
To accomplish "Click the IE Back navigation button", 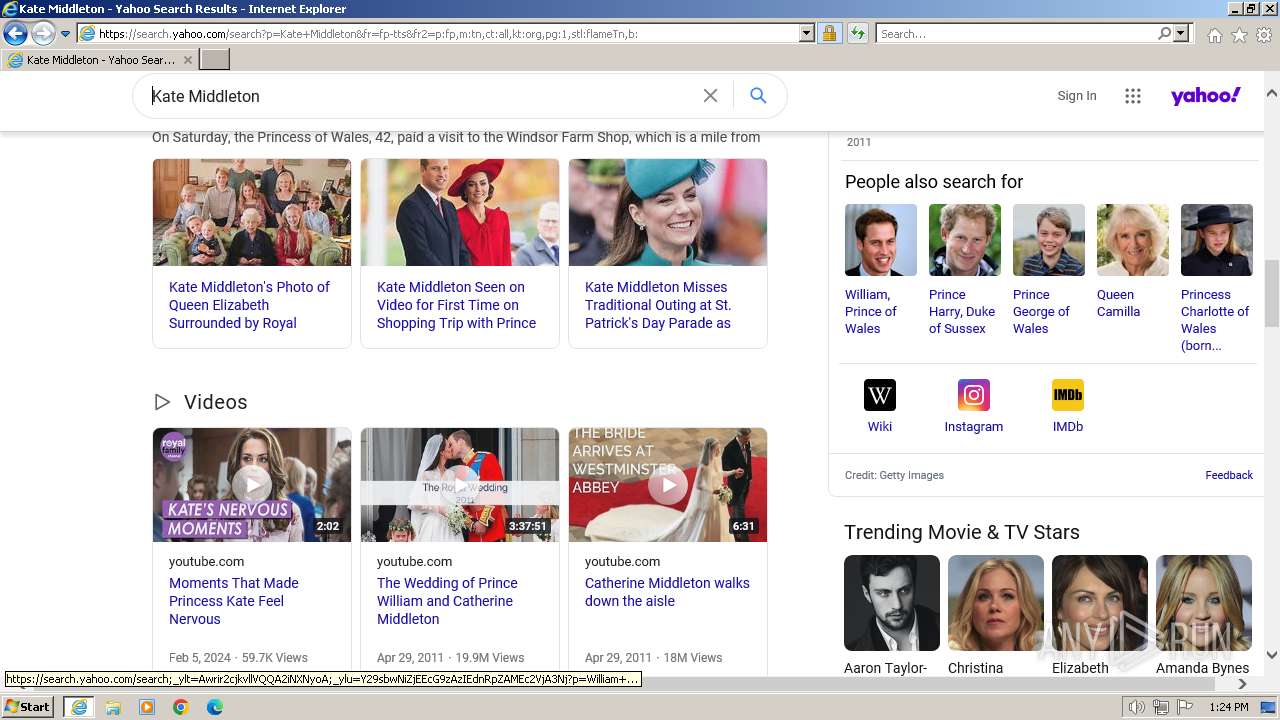I will (x=15, y=34).
